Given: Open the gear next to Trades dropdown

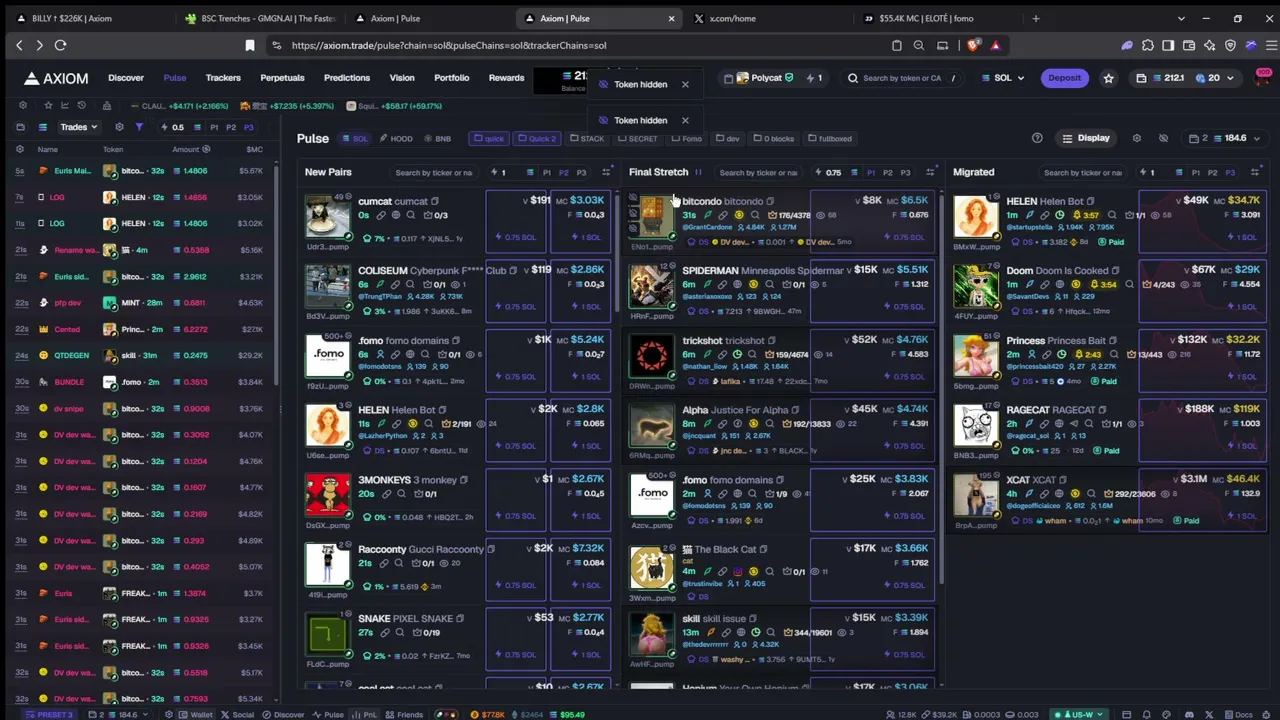Looking at the screenshot, I should click(119, 127).
